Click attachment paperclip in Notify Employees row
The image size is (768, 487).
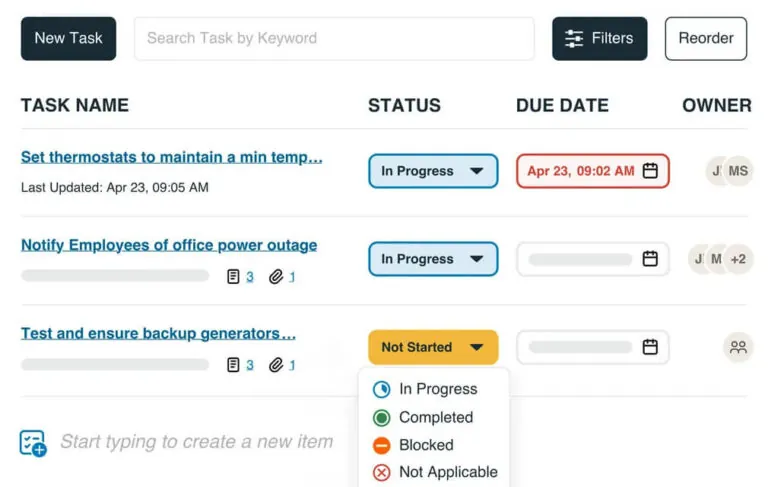[x=276, y=277]
